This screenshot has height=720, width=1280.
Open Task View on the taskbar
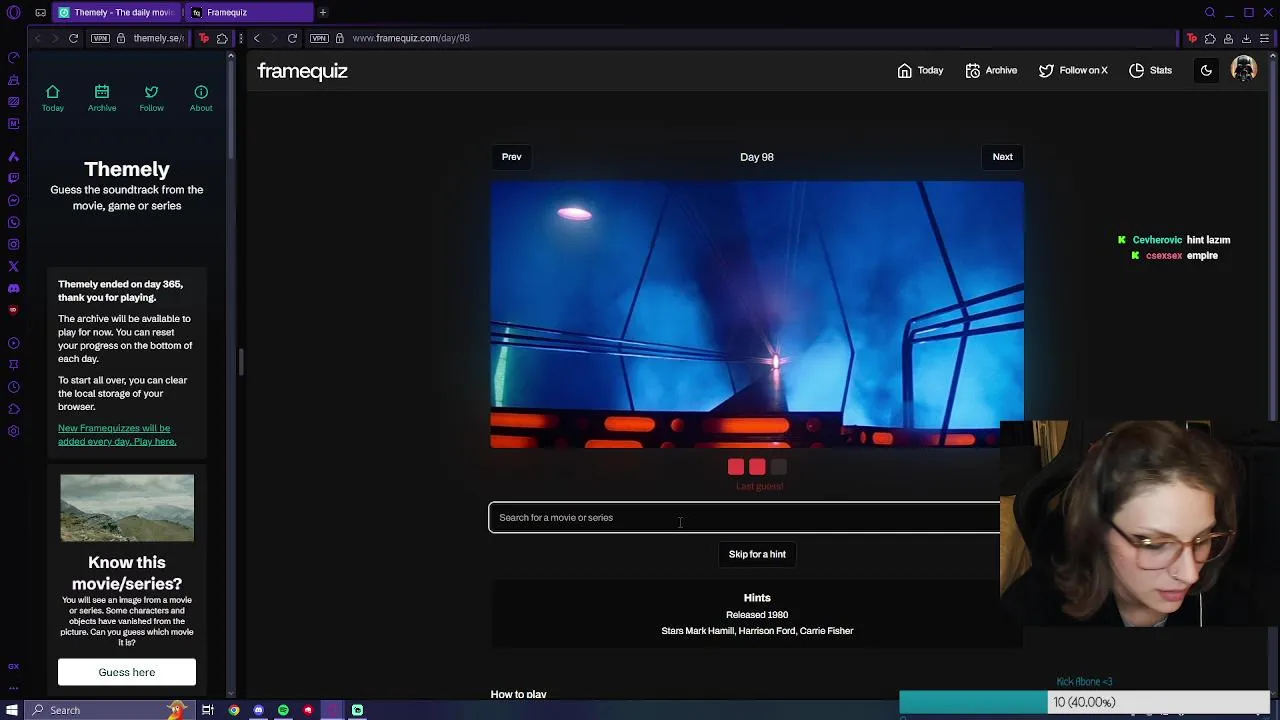[208, 710]
